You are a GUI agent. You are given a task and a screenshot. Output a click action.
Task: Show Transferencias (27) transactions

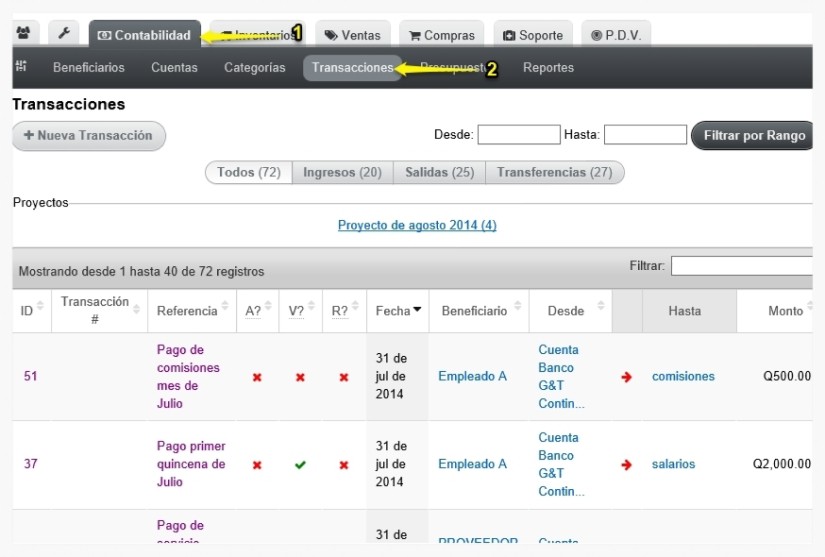click(555, 173)
